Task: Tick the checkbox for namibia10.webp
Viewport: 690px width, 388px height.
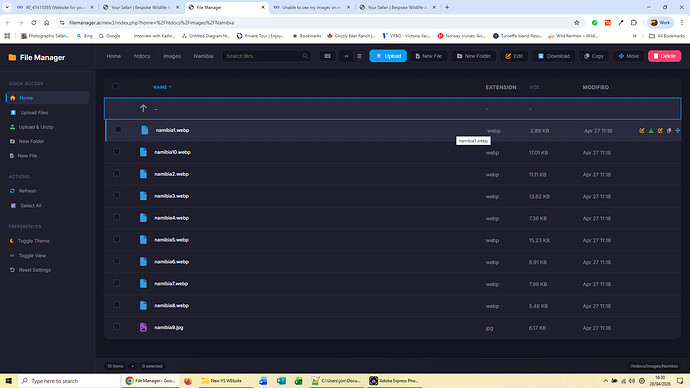Action: [x=117, y=152]
